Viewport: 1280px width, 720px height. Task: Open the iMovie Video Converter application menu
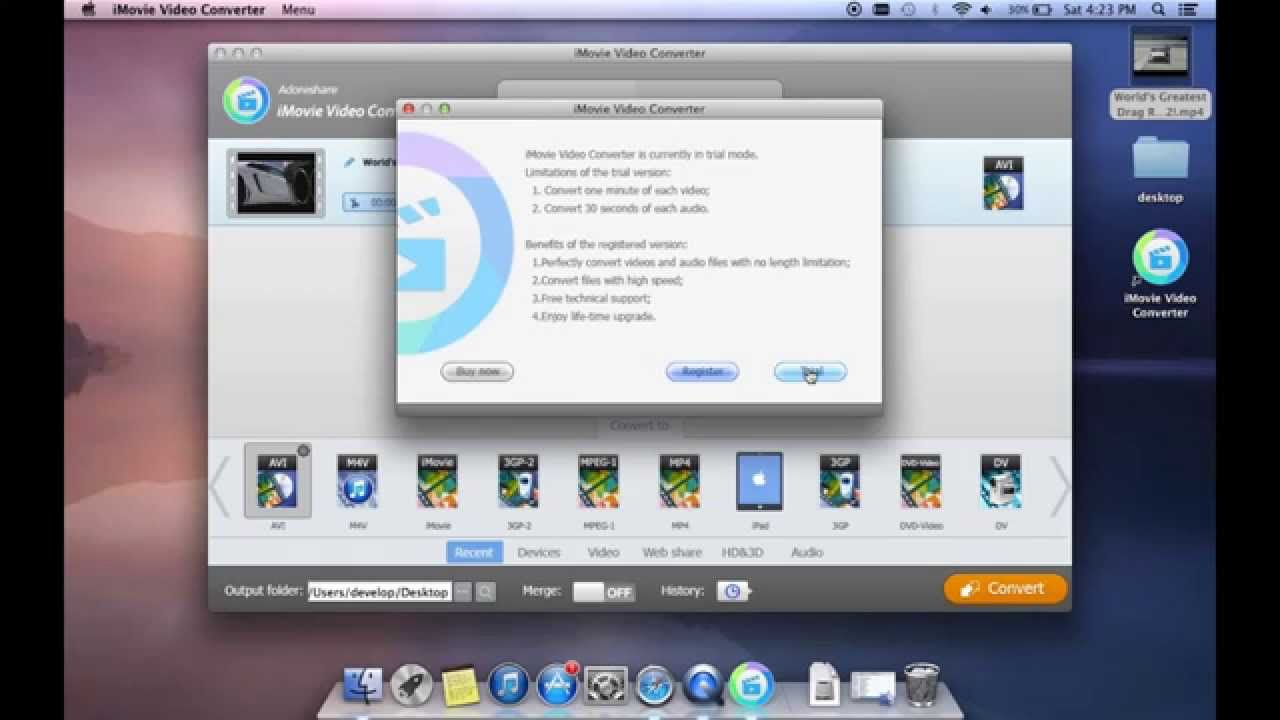coord(188,9)
